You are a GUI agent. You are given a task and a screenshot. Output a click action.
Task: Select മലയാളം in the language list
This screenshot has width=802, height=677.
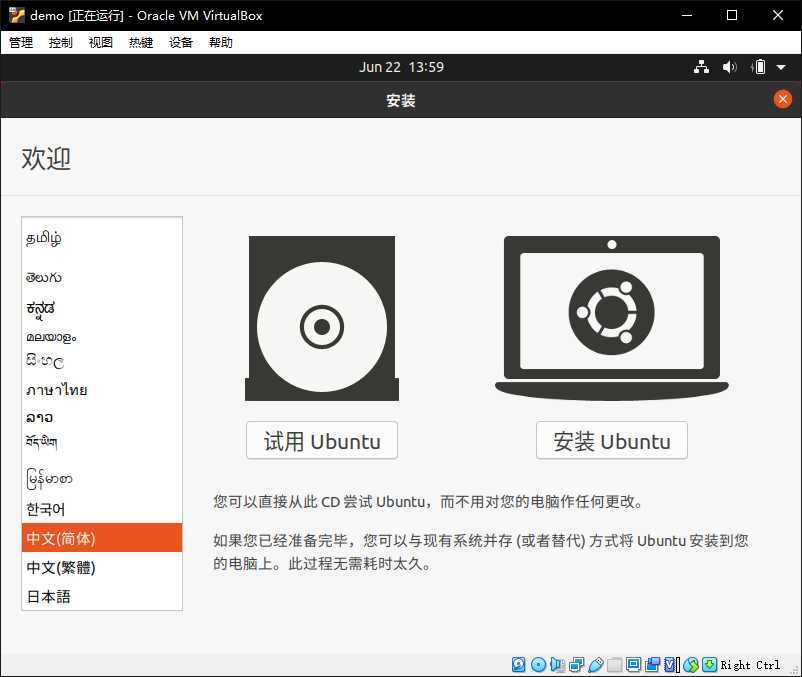point(102,337)
